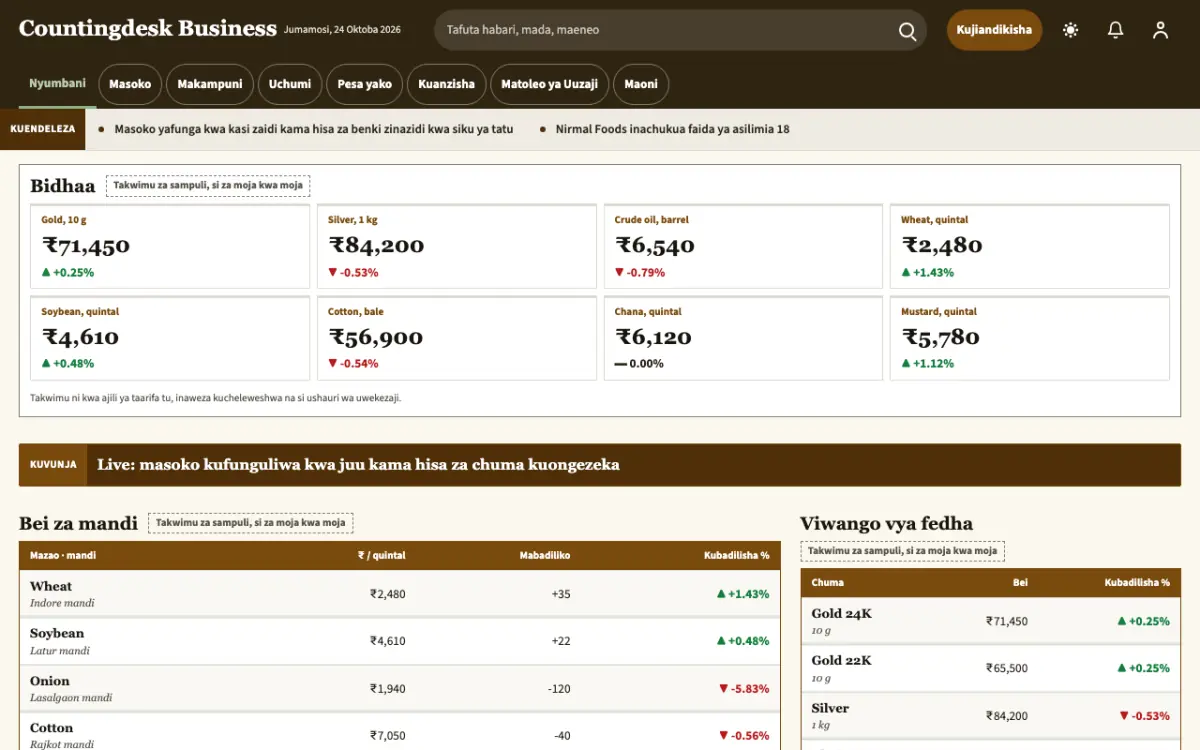The height and width of the screenshot is (750, 1200).
Task: Open the Maoni tab
Action: pyautogui.click(x=641, y=84)
